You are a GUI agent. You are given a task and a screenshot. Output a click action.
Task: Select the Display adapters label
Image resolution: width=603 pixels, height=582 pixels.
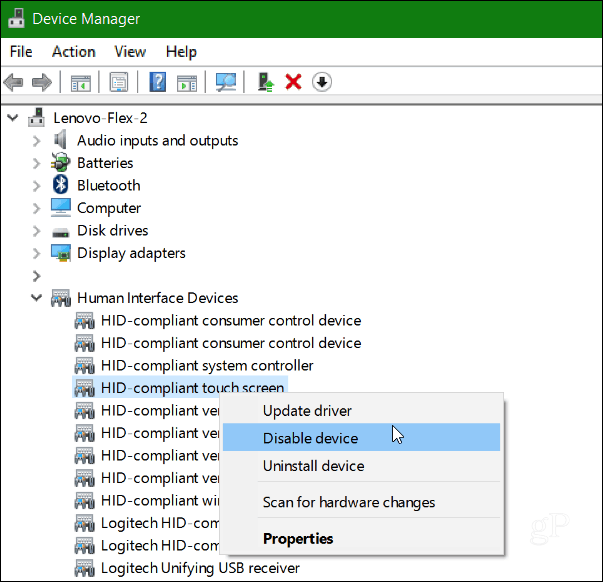pyautogui.click(x=131, y=253)
